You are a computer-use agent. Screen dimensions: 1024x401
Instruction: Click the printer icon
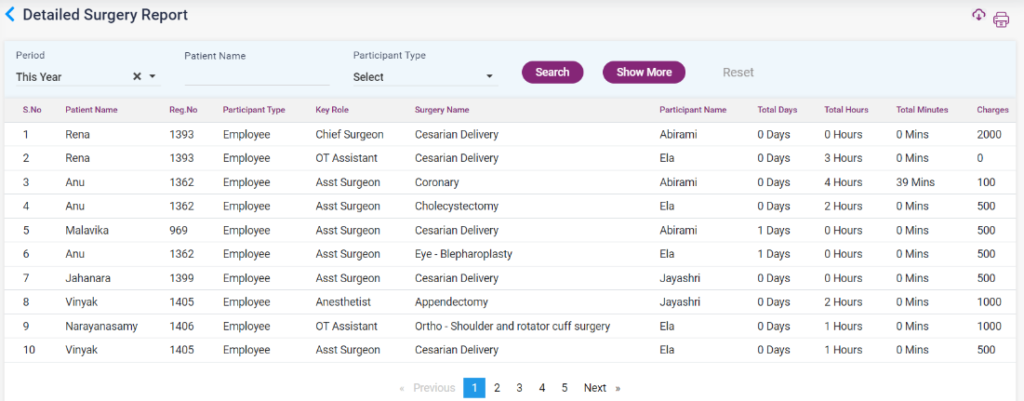point(1000,19)
